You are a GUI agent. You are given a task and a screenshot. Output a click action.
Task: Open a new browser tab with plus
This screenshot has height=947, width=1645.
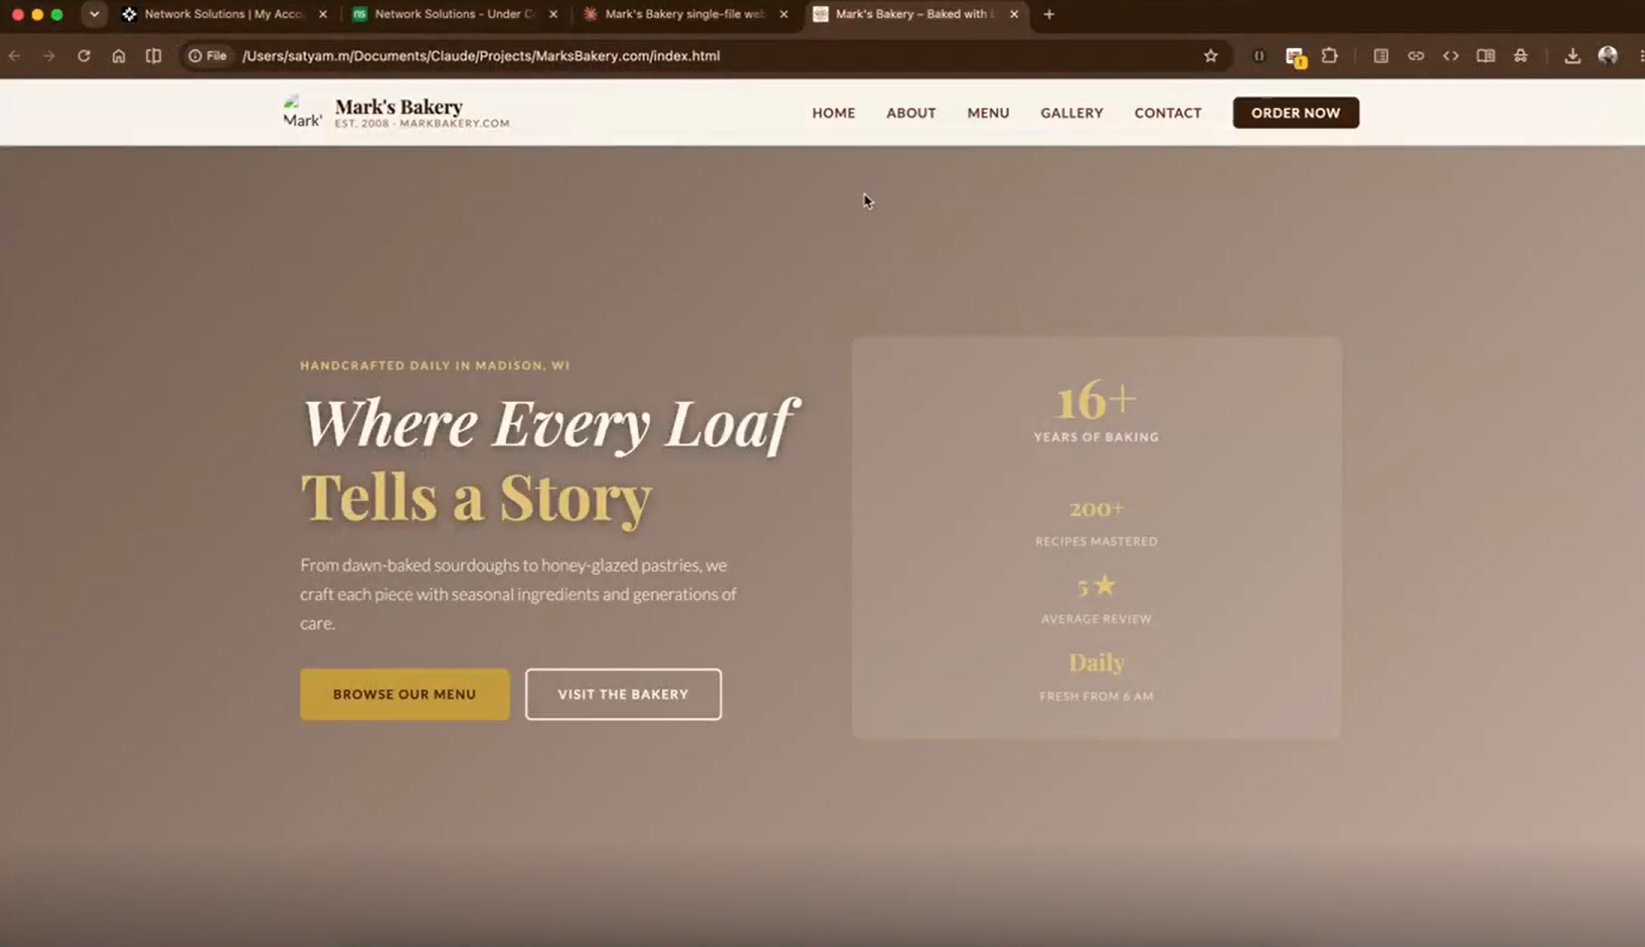click(x=1049, y=14)
